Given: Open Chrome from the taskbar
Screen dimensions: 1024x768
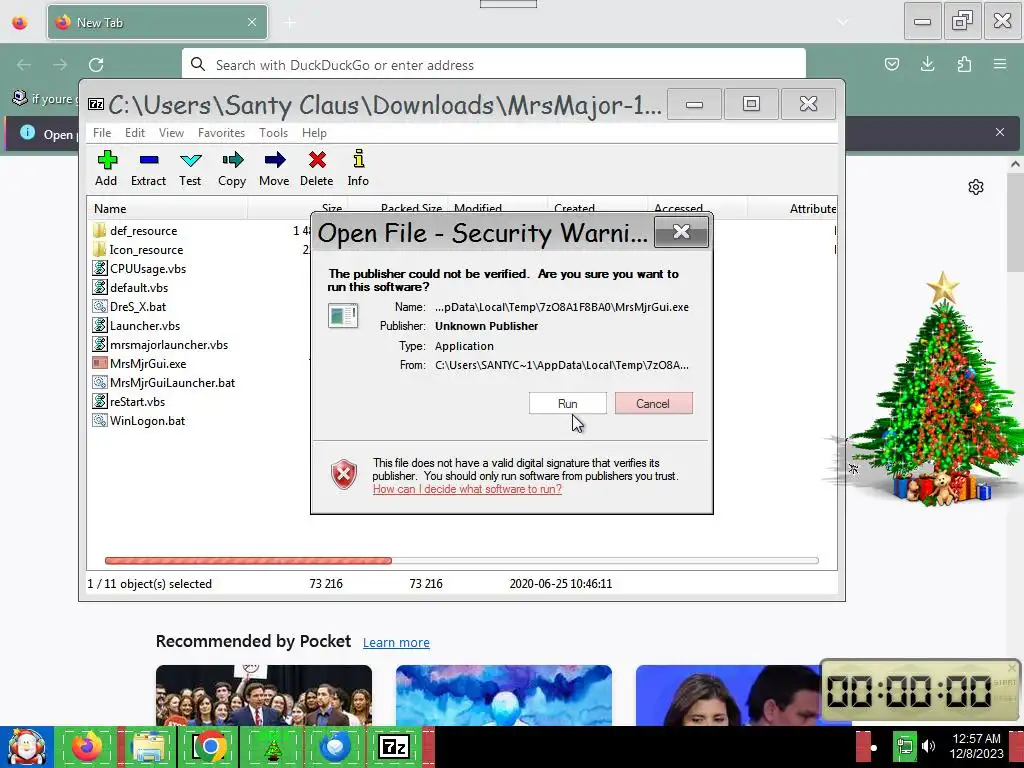Looking at the screenshot, I should point(208,746).
